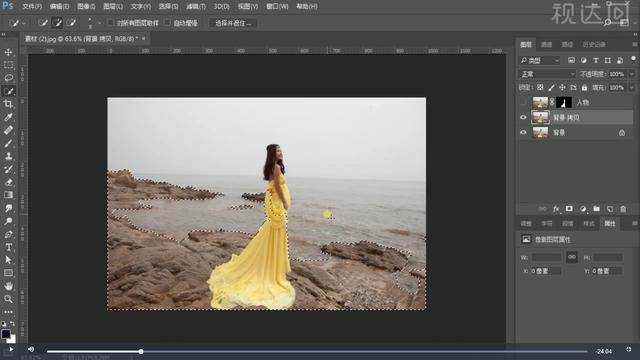Screen dimensions: 640x360
Task: Select the Brush tool
Action: point(8,143)
